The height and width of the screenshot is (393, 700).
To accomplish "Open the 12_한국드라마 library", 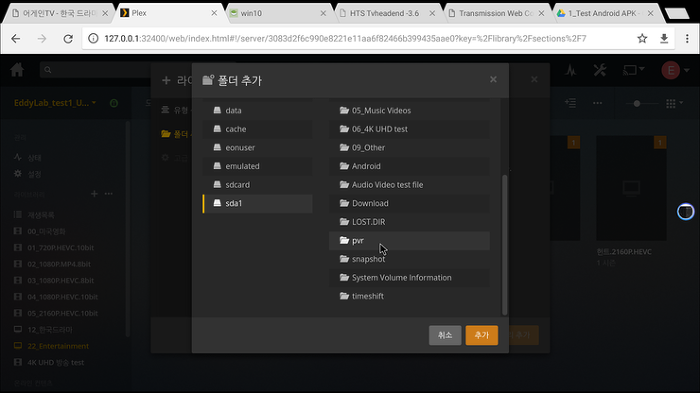I will [x=43, y=330].
